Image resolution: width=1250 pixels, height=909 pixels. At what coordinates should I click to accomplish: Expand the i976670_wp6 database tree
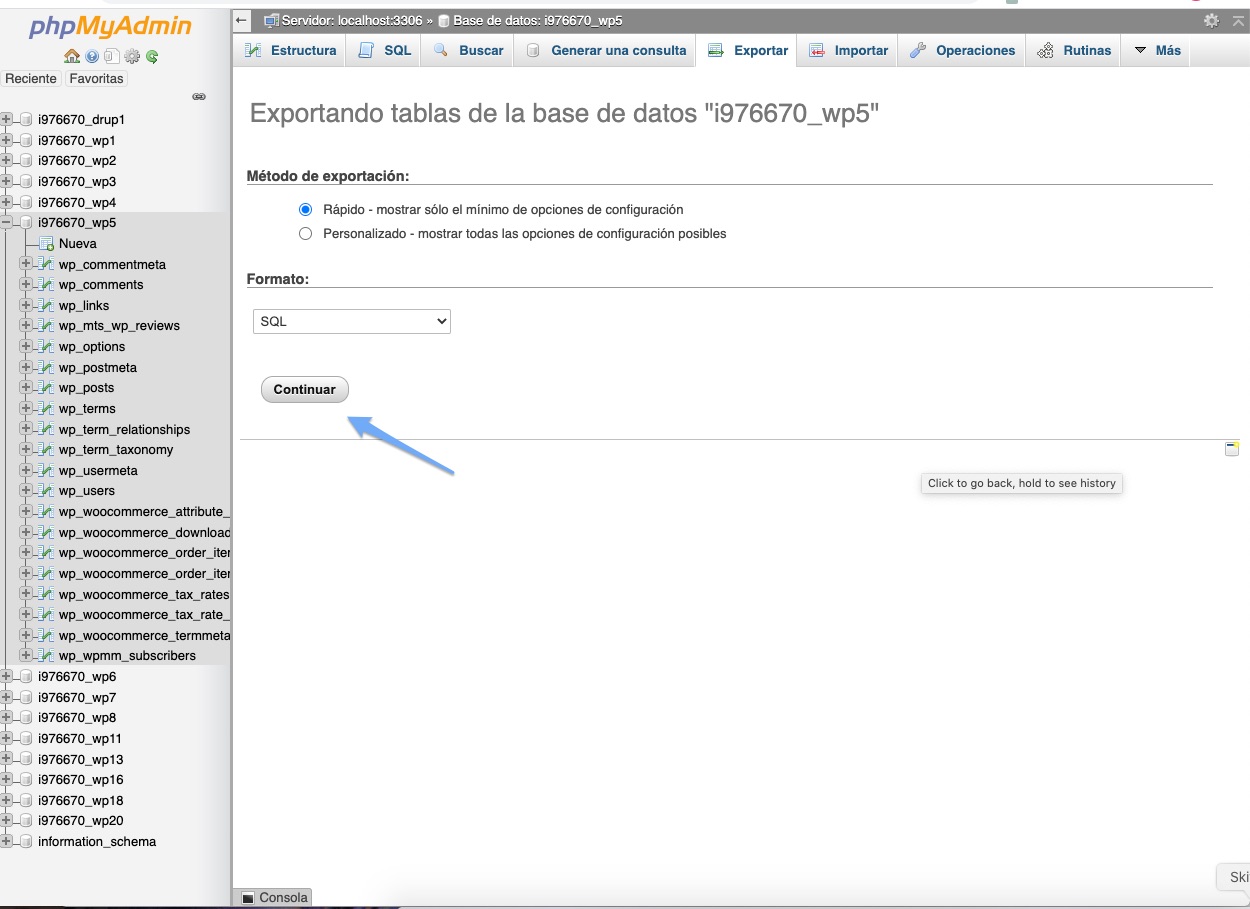(7, 677)
